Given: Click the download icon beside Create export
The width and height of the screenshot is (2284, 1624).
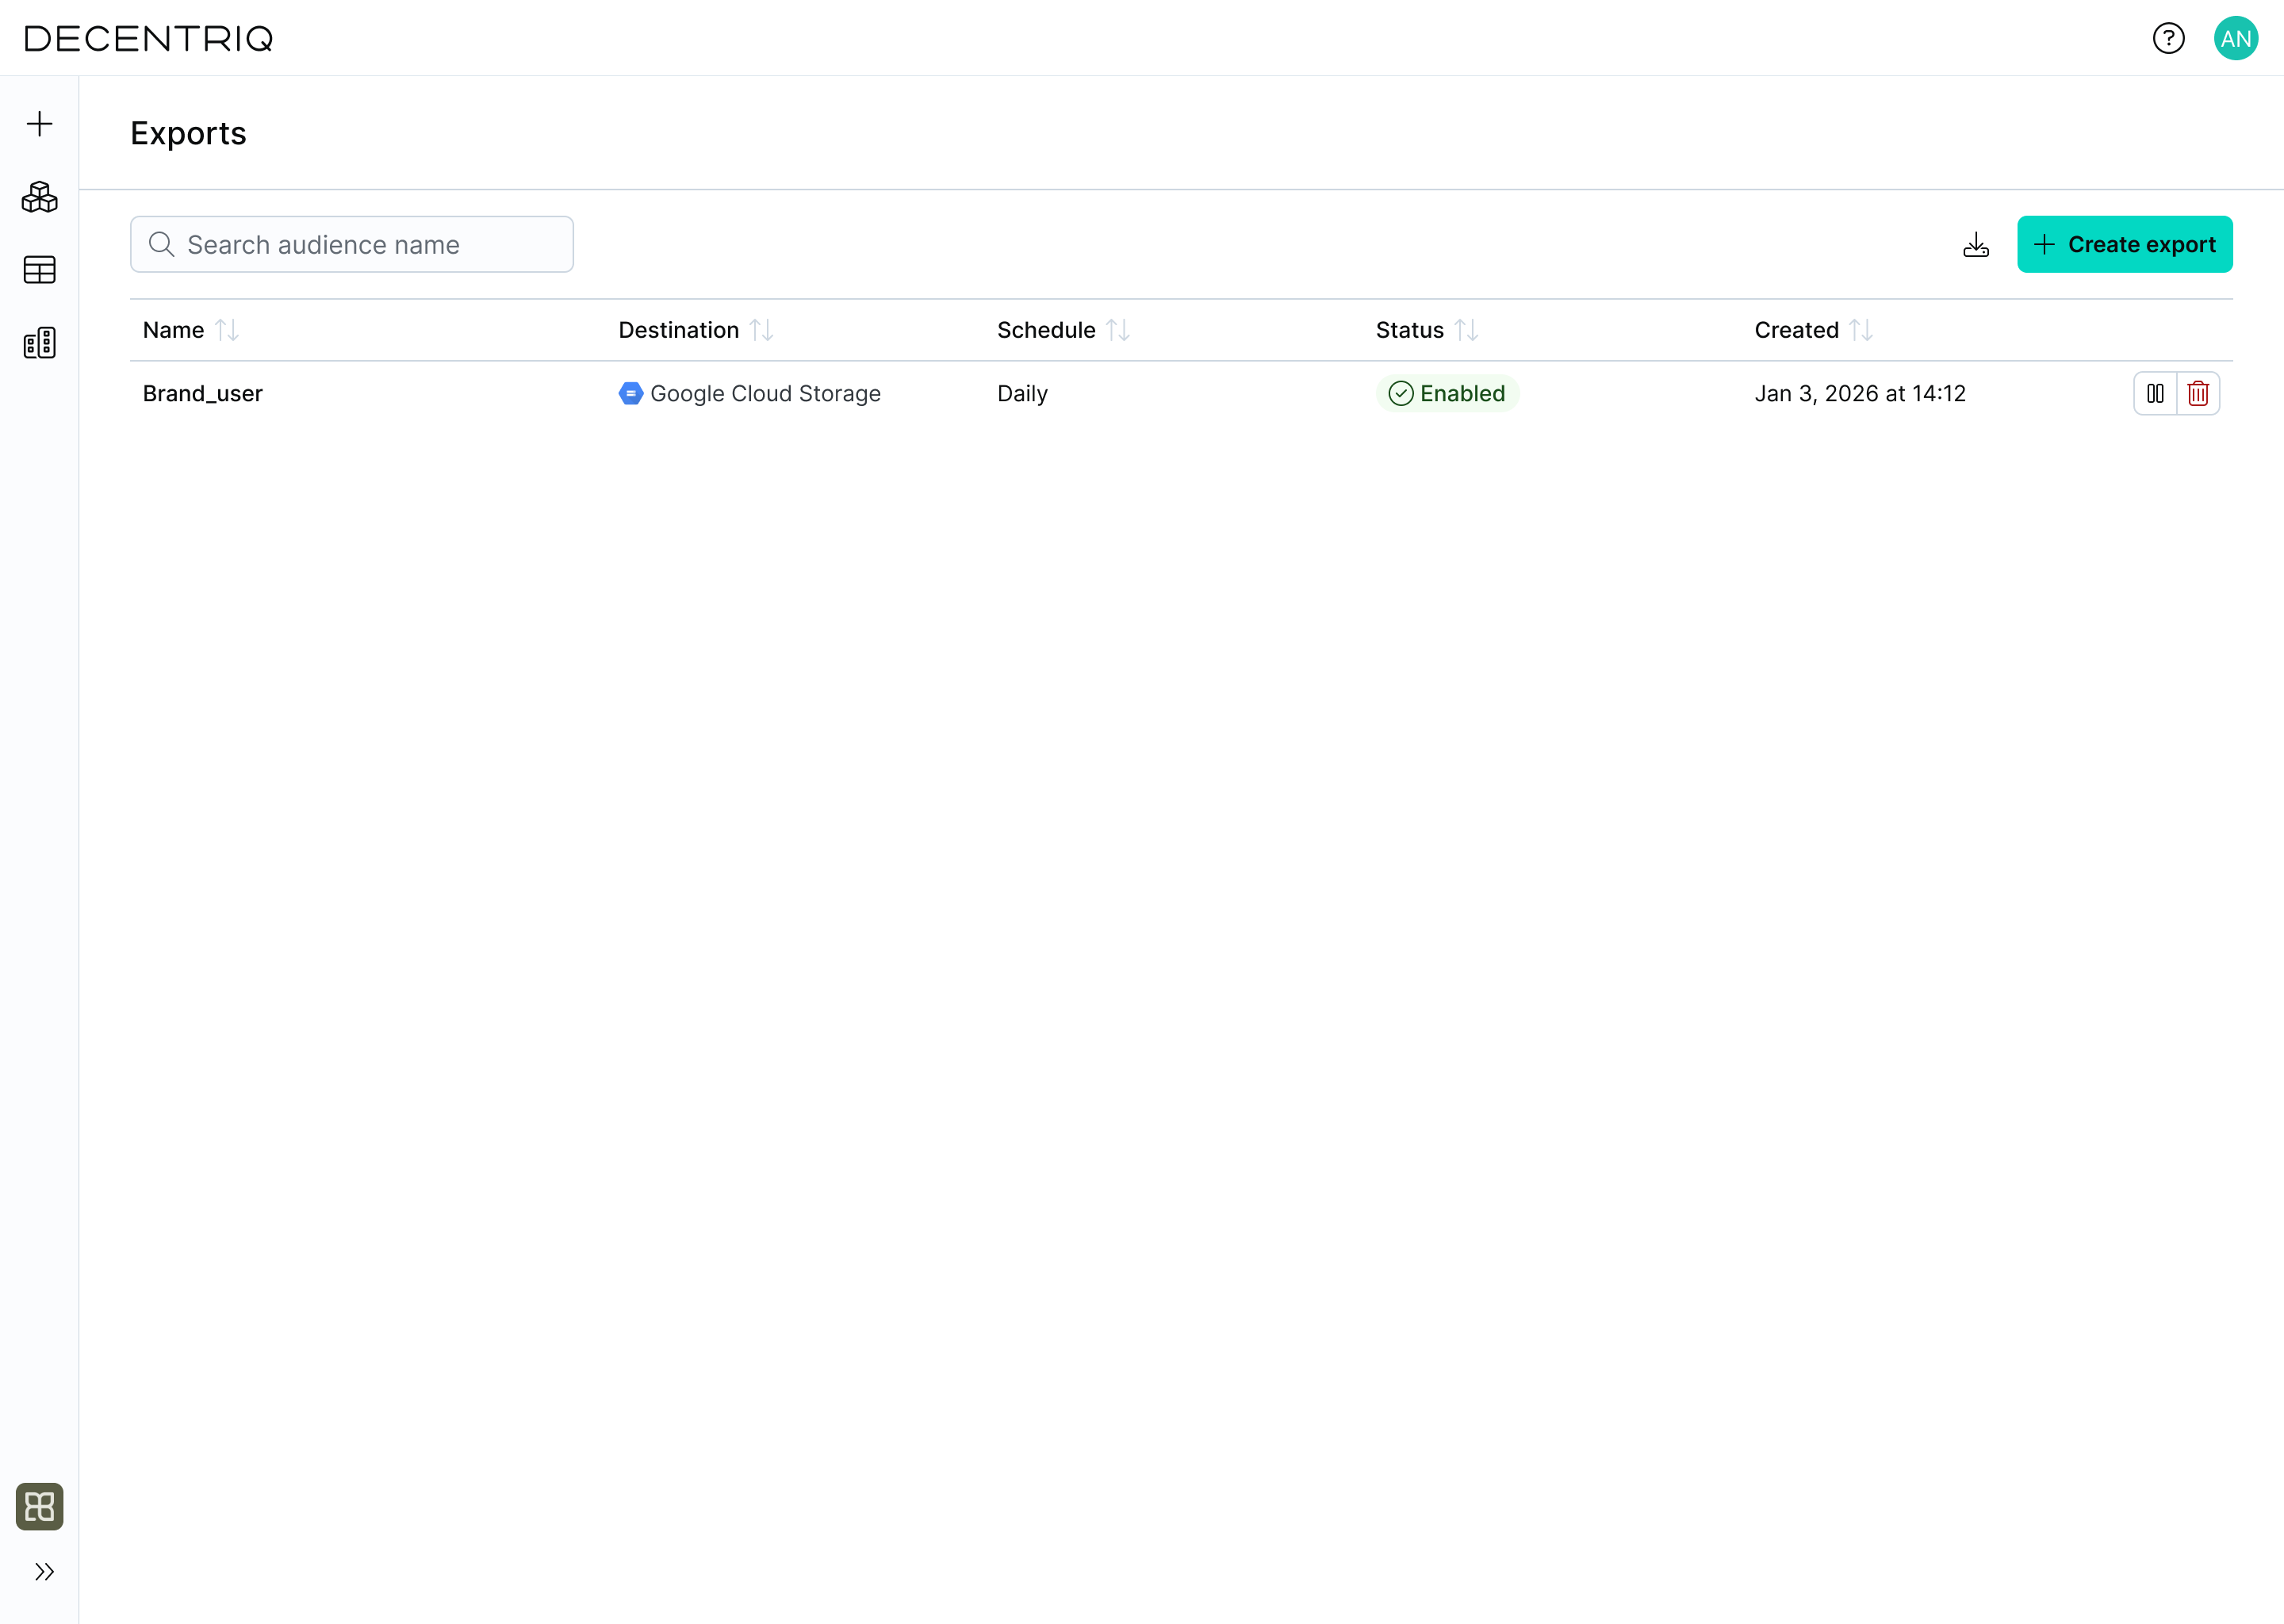Looking at the screenshot, I should click(1976, 245).
